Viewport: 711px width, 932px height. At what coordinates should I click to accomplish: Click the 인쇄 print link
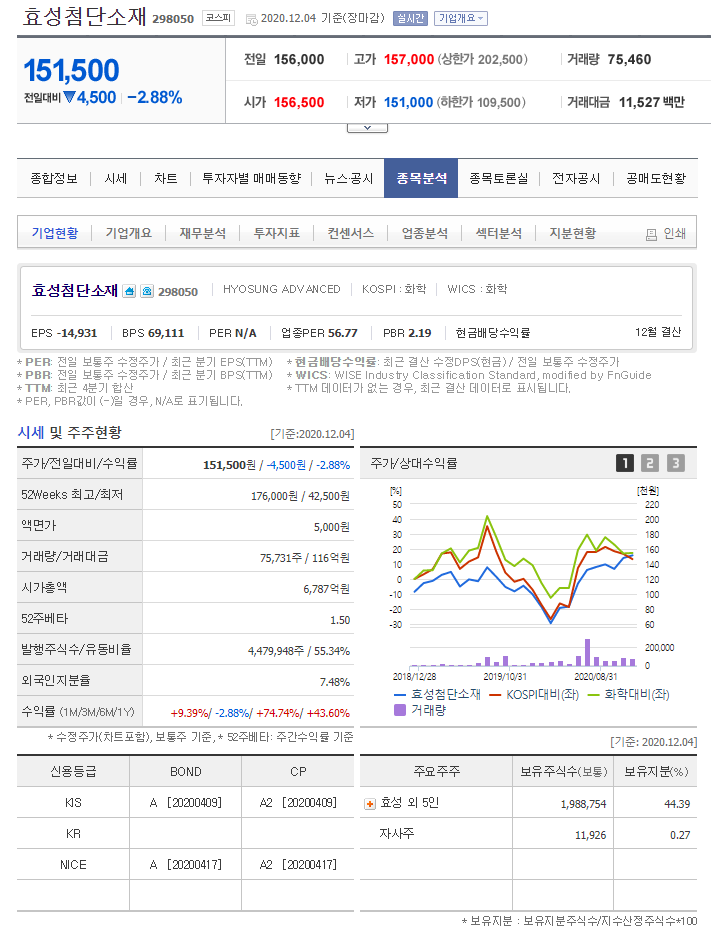[x=674, y=234]
